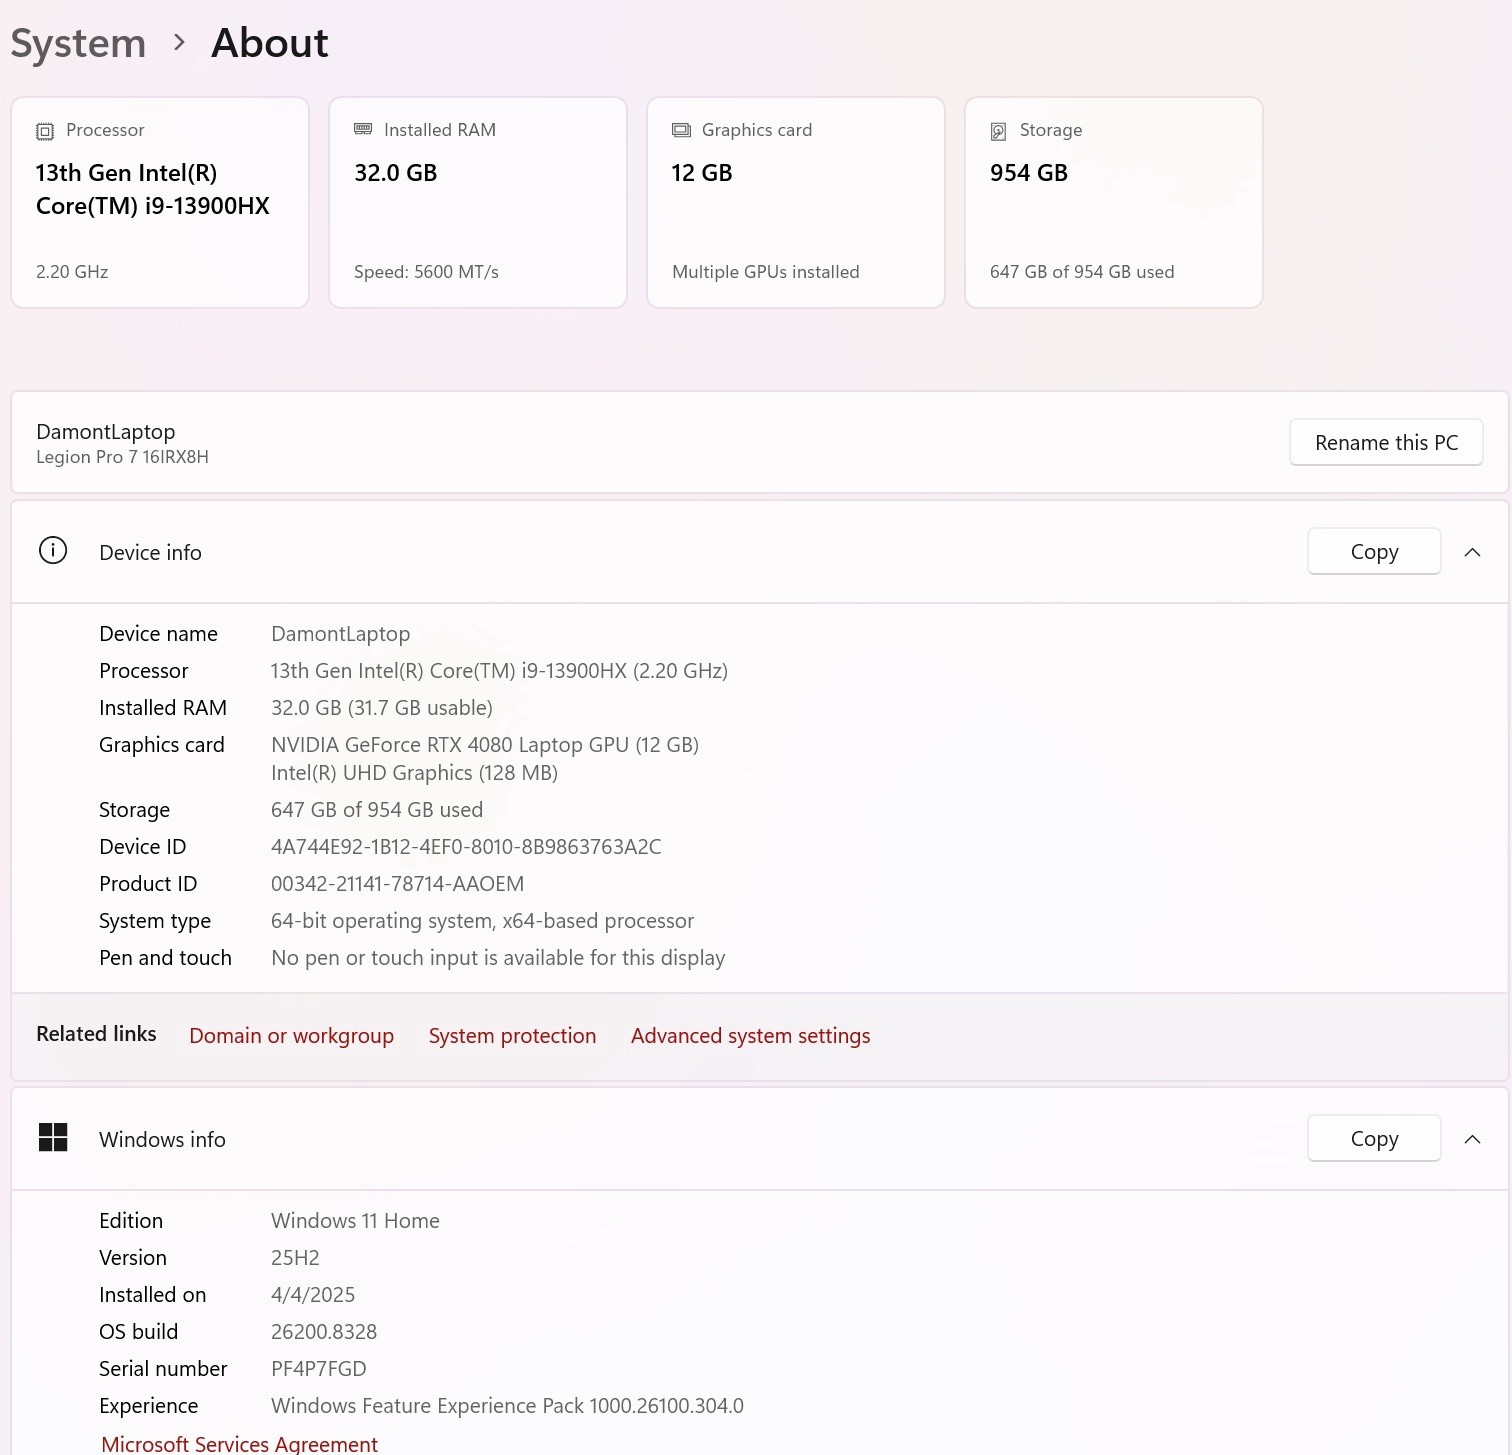Click the Related links label

(x=96, y=1033)
